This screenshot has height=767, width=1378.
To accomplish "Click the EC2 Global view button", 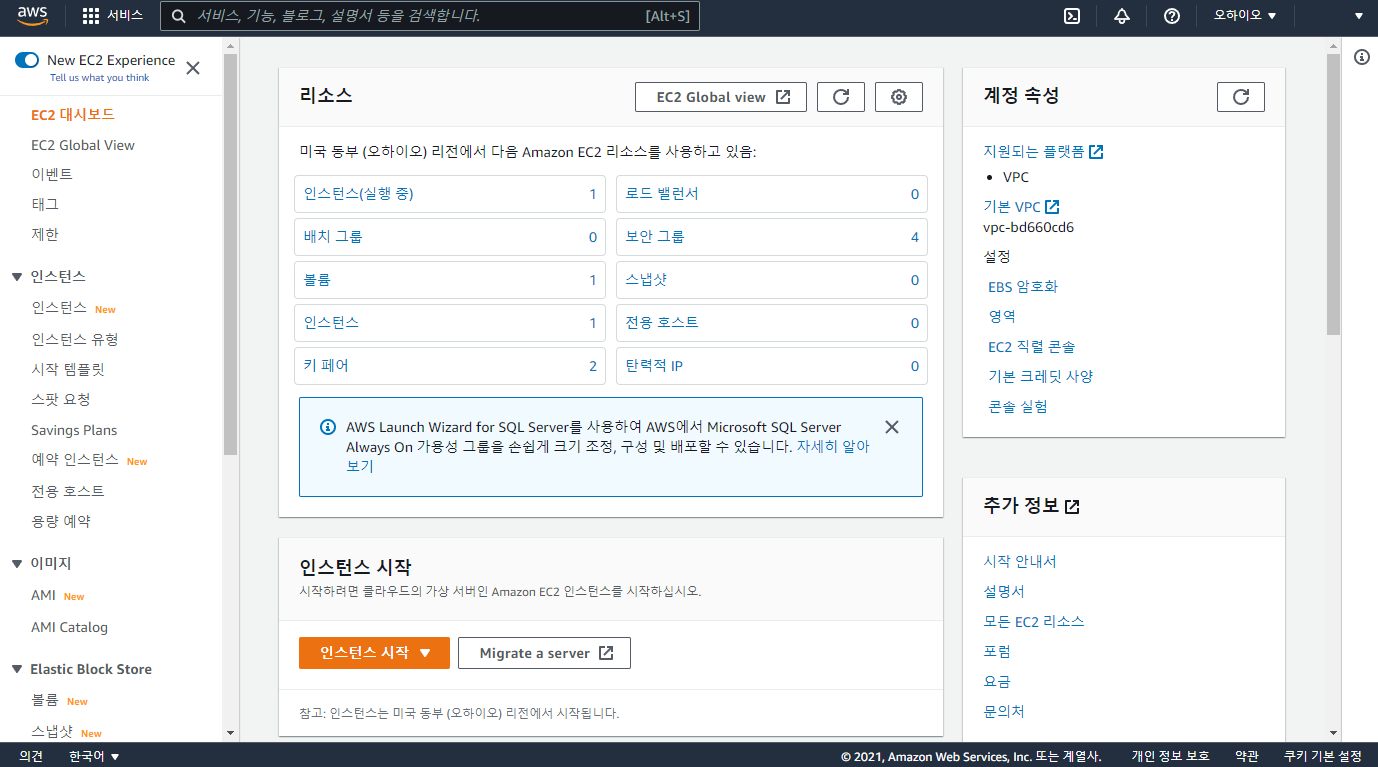I will (721, 97).
